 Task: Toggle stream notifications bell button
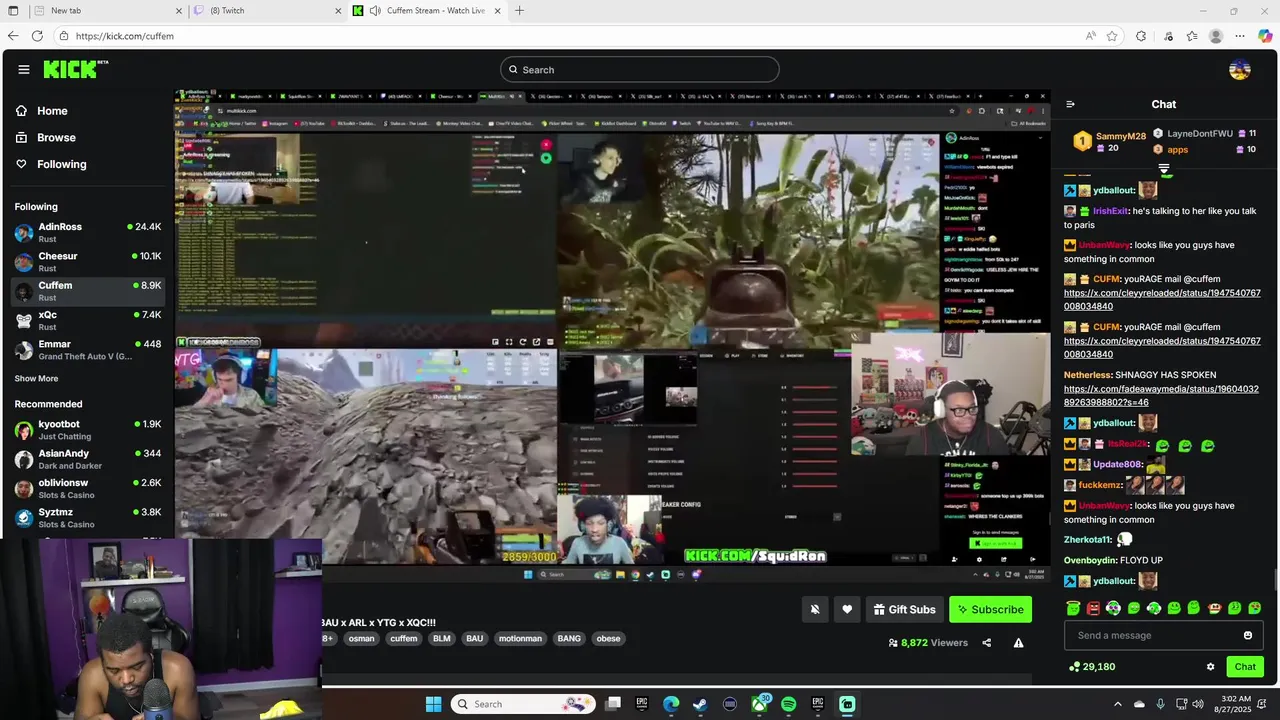[815, 609]
